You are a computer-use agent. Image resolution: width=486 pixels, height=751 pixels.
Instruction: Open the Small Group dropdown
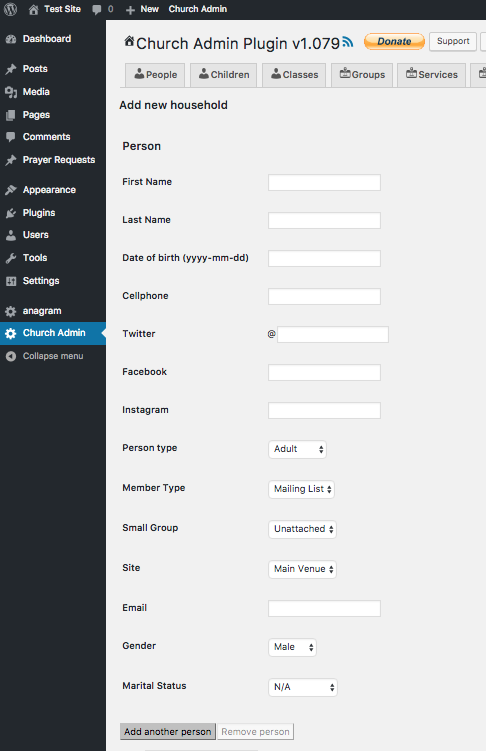[x=302, y=529]
